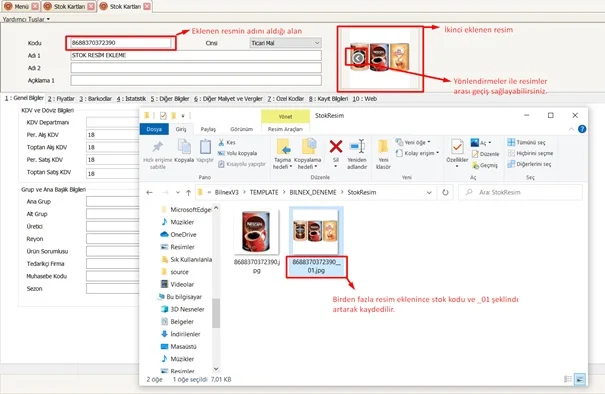This screenshot has height=394, width=605.
Task: Switch to 2 : Fiyatlar tab
Action: (x=61, y=99)
